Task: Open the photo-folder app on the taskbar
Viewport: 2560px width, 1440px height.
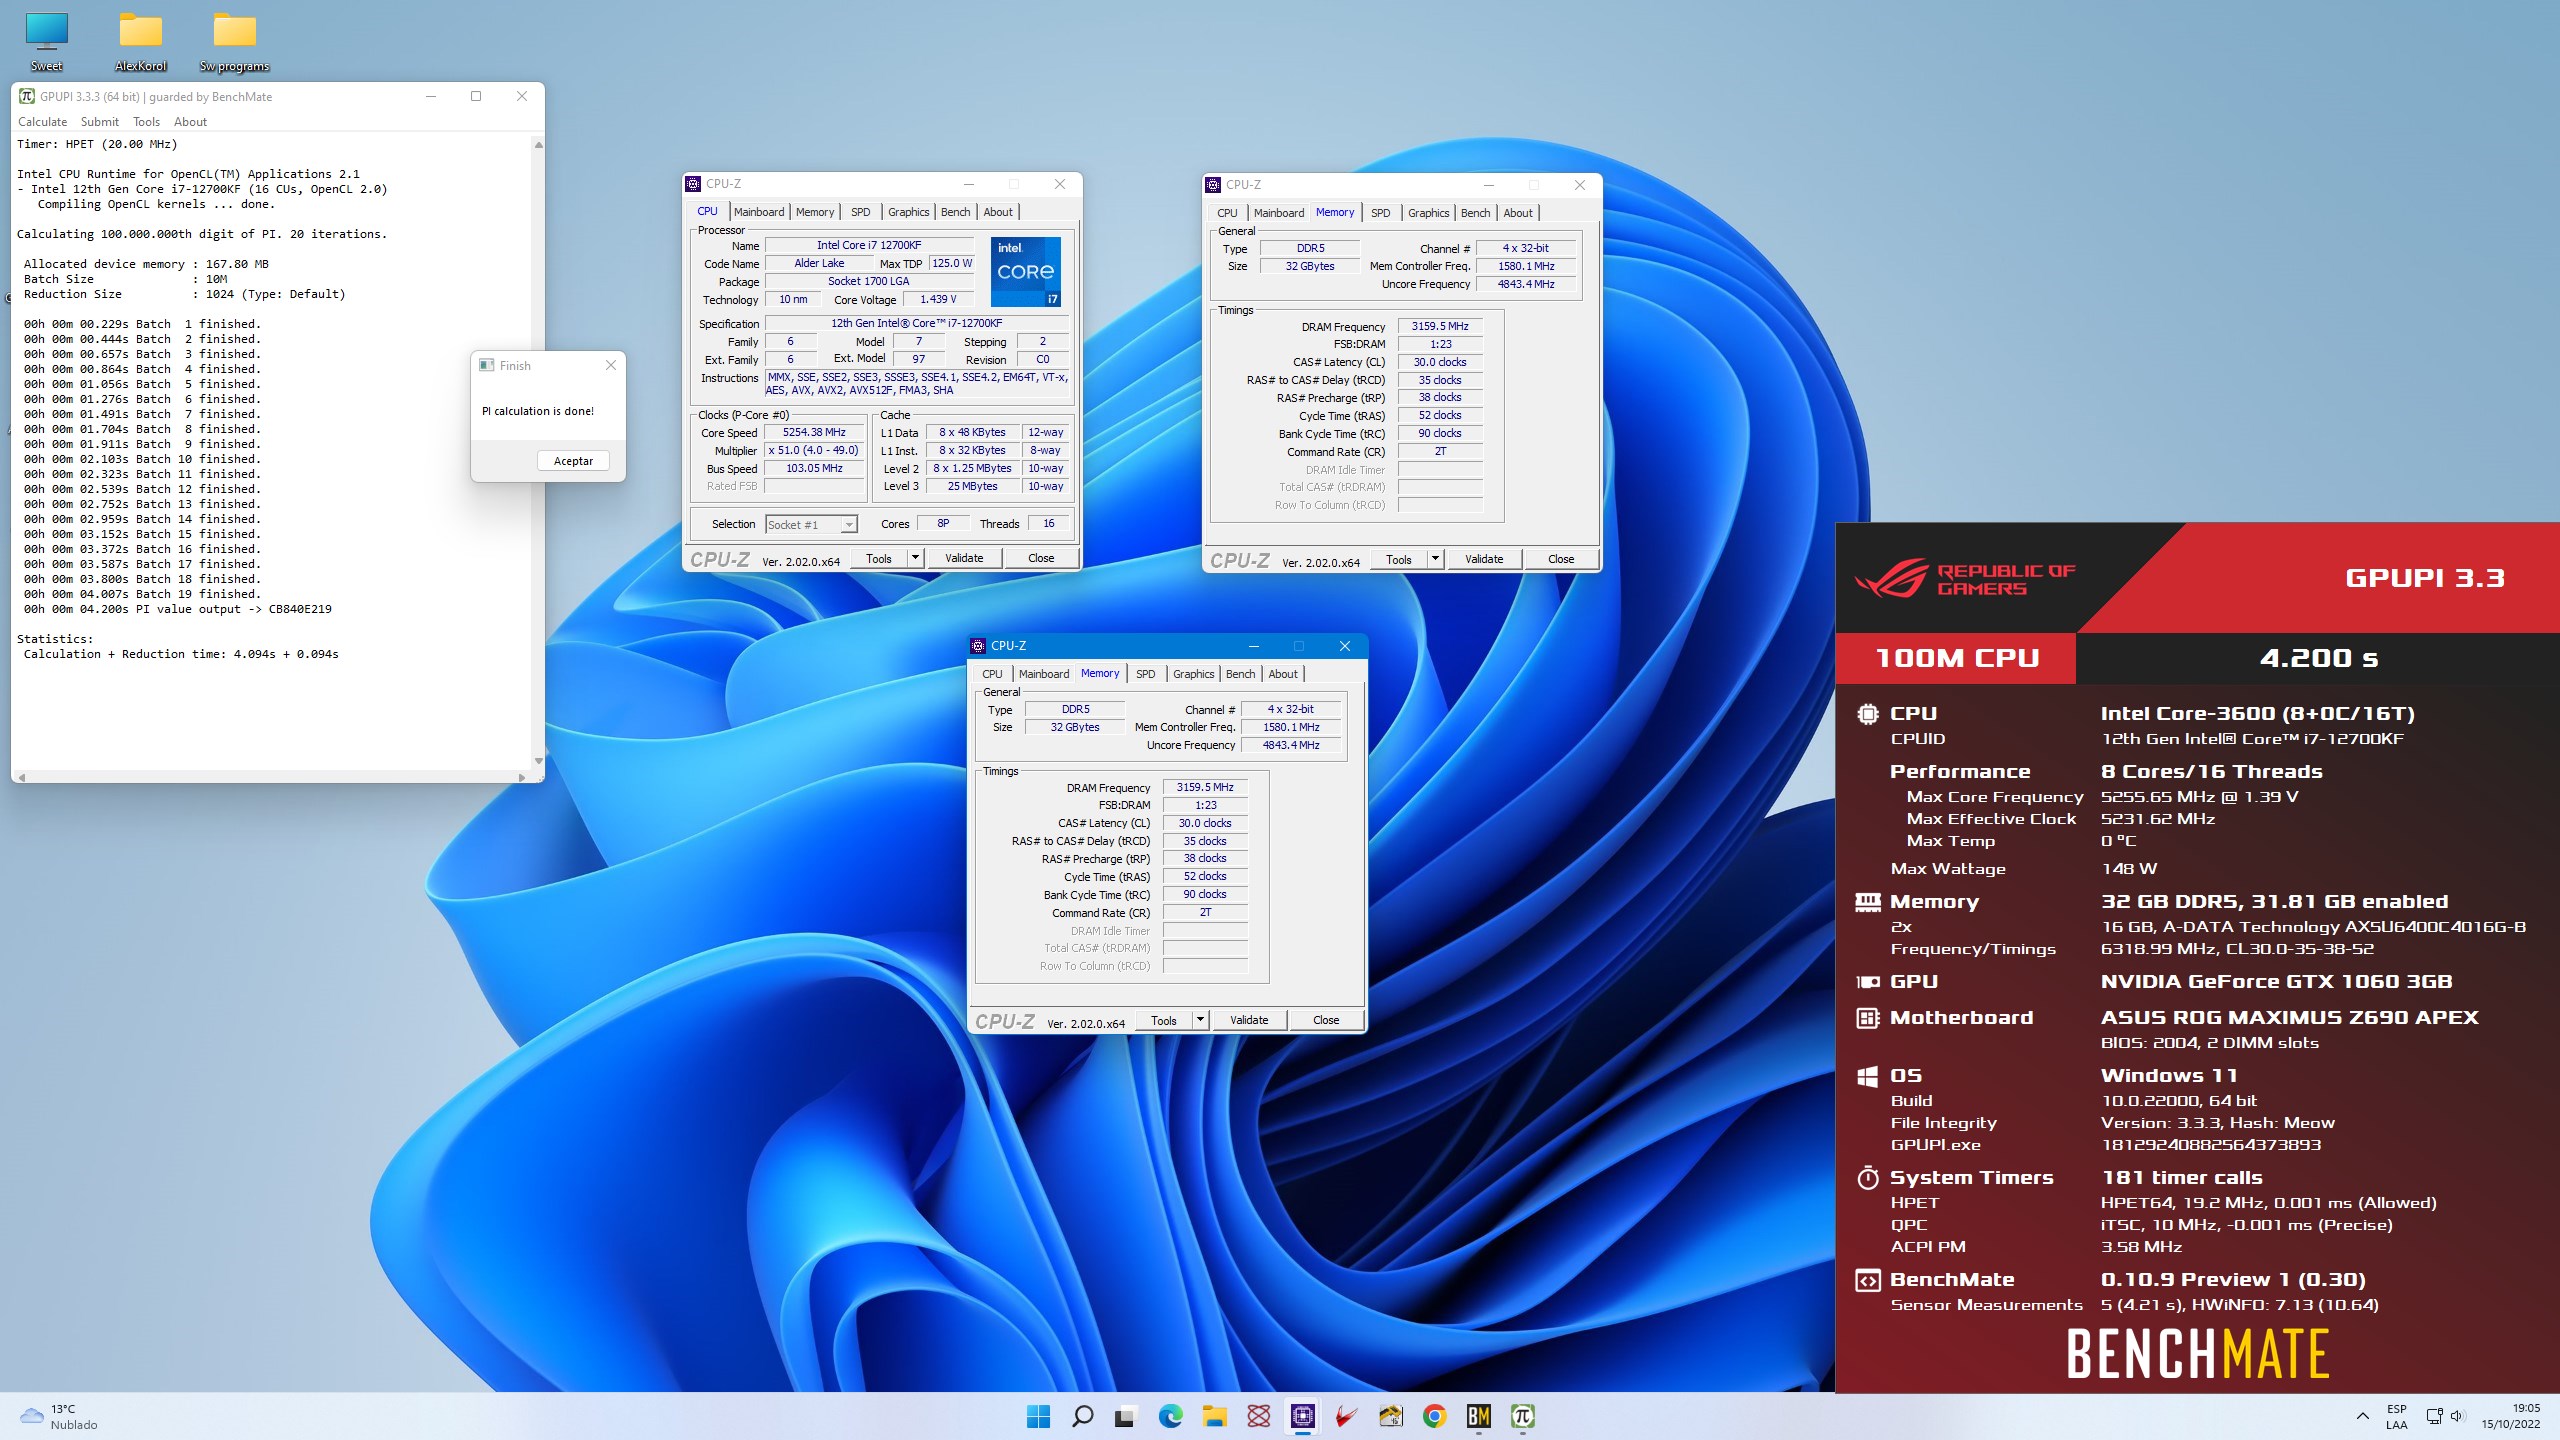Action: [x=1390, y=1416]
